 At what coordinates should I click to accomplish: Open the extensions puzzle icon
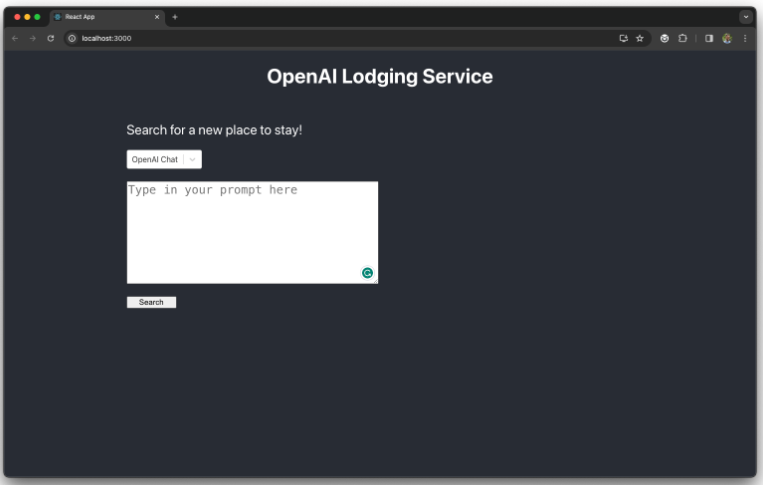tap(683, 38)
